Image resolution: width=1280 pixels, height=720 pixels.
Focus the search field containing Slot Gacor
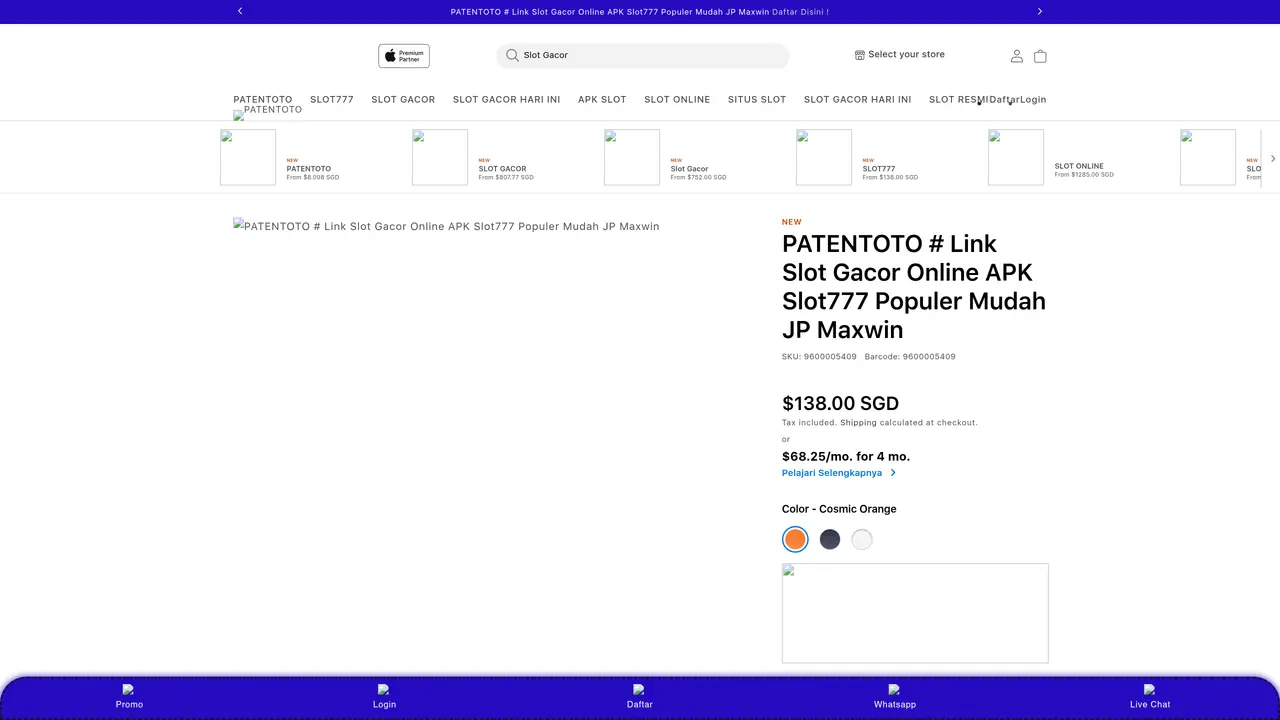coord(643,55)
